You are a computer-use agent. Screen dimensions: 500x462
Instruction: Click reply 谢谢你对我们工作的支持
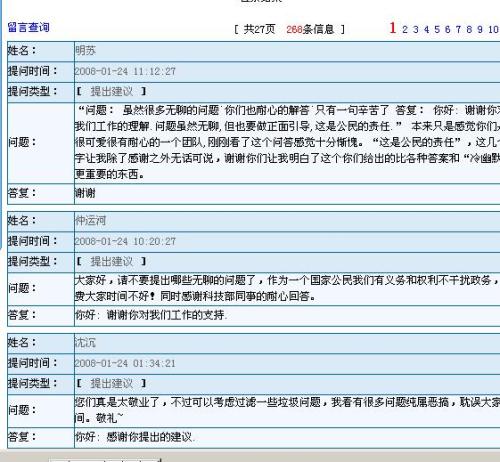click(166, 315)
